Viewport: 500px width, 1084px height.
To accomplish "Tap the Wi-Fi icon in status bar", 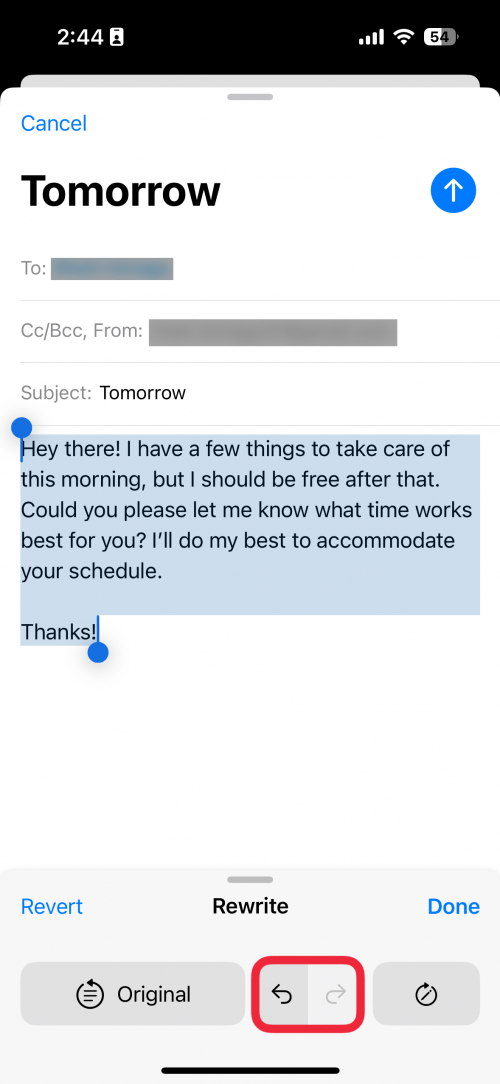I will (403, 37).
